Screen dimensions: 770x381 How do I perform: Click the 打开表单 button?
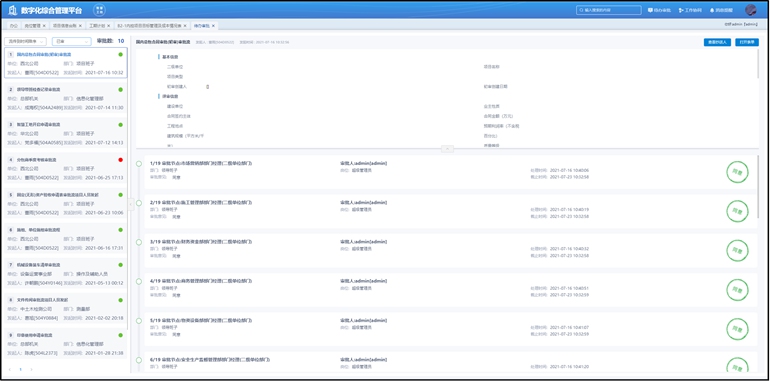746,42
